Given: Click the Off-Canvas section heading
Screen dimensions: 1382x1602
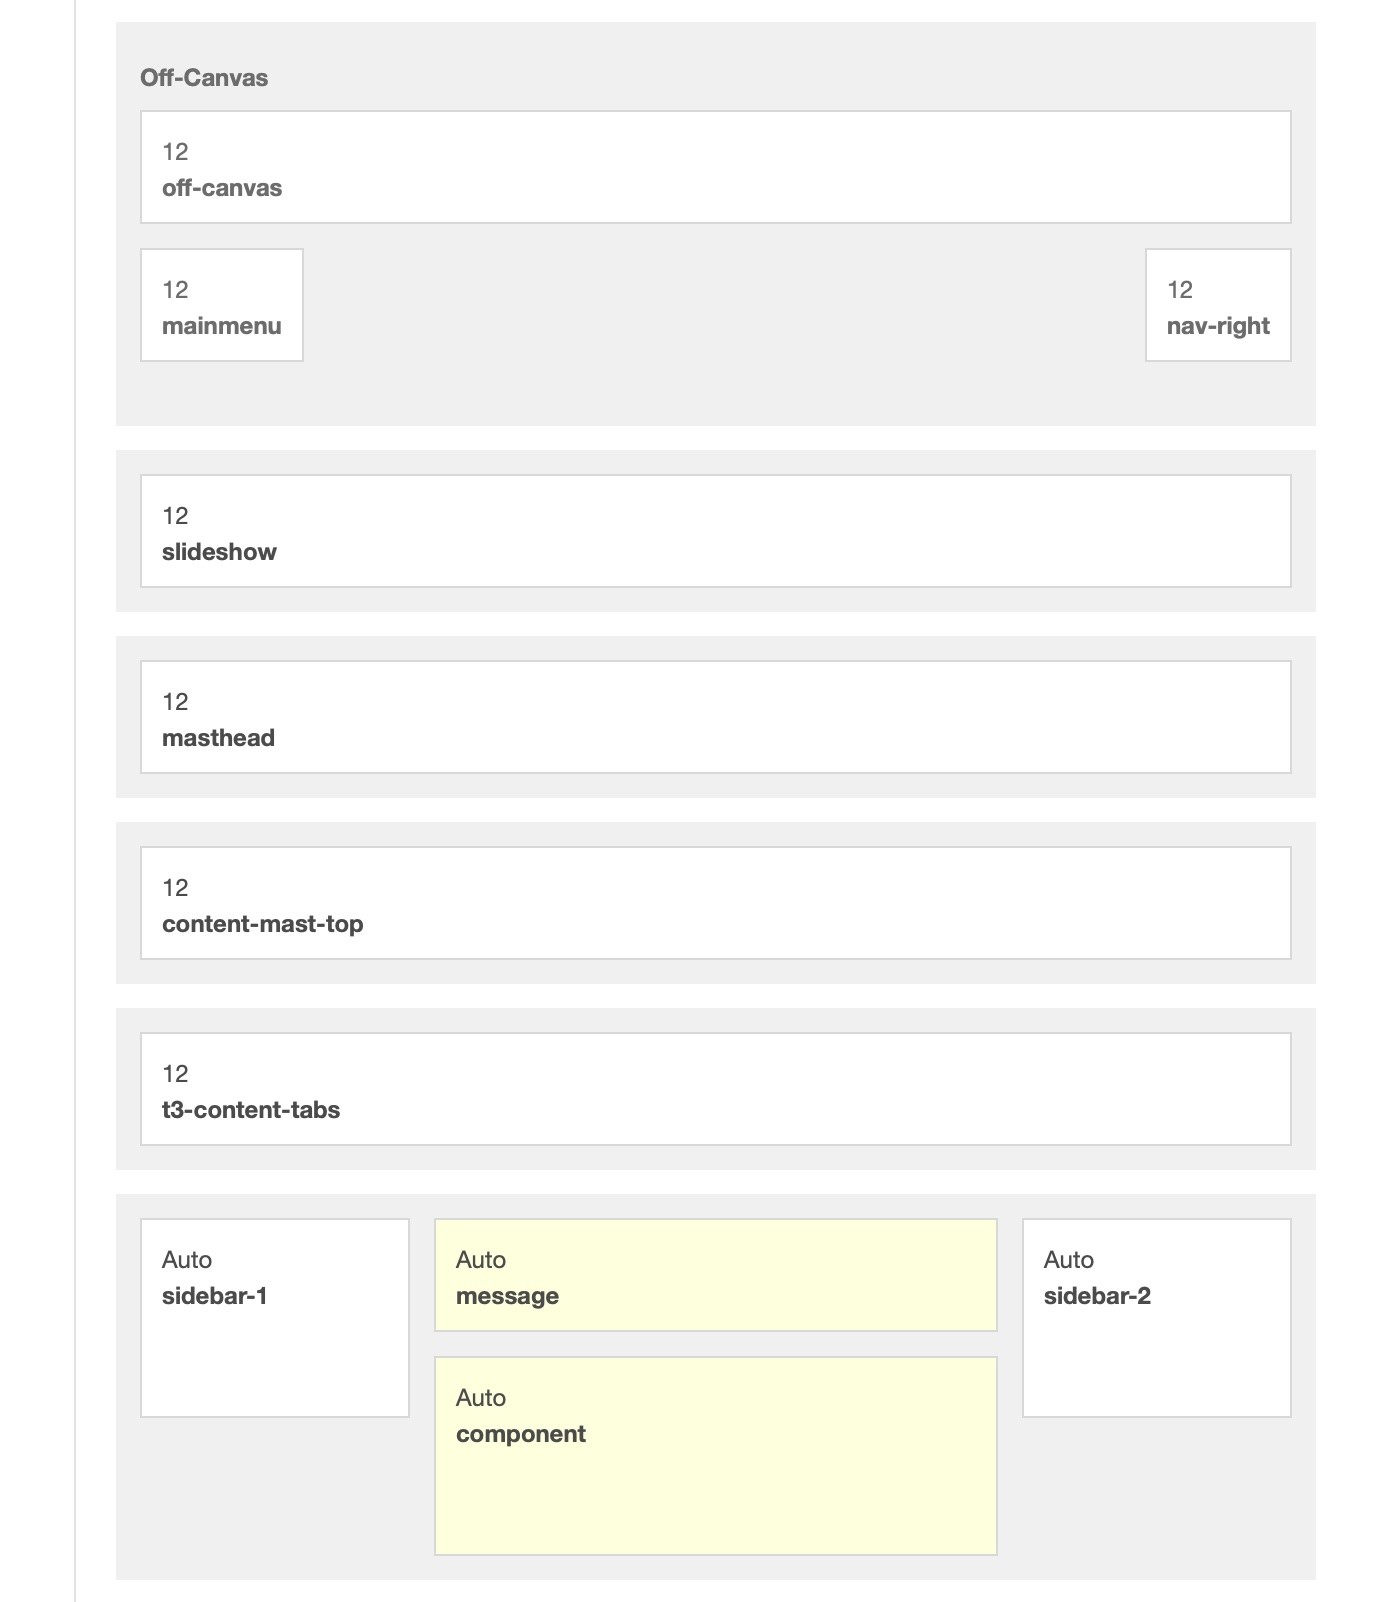Looking at the screenshot, I should tap(204, 78).
